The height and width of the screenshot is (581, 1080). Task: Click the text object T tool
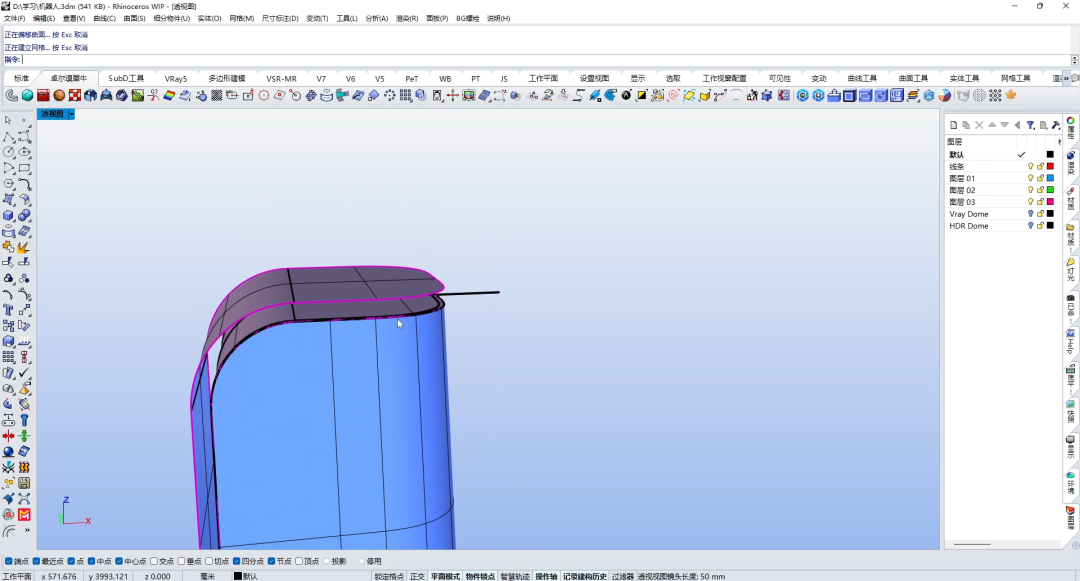8,310
